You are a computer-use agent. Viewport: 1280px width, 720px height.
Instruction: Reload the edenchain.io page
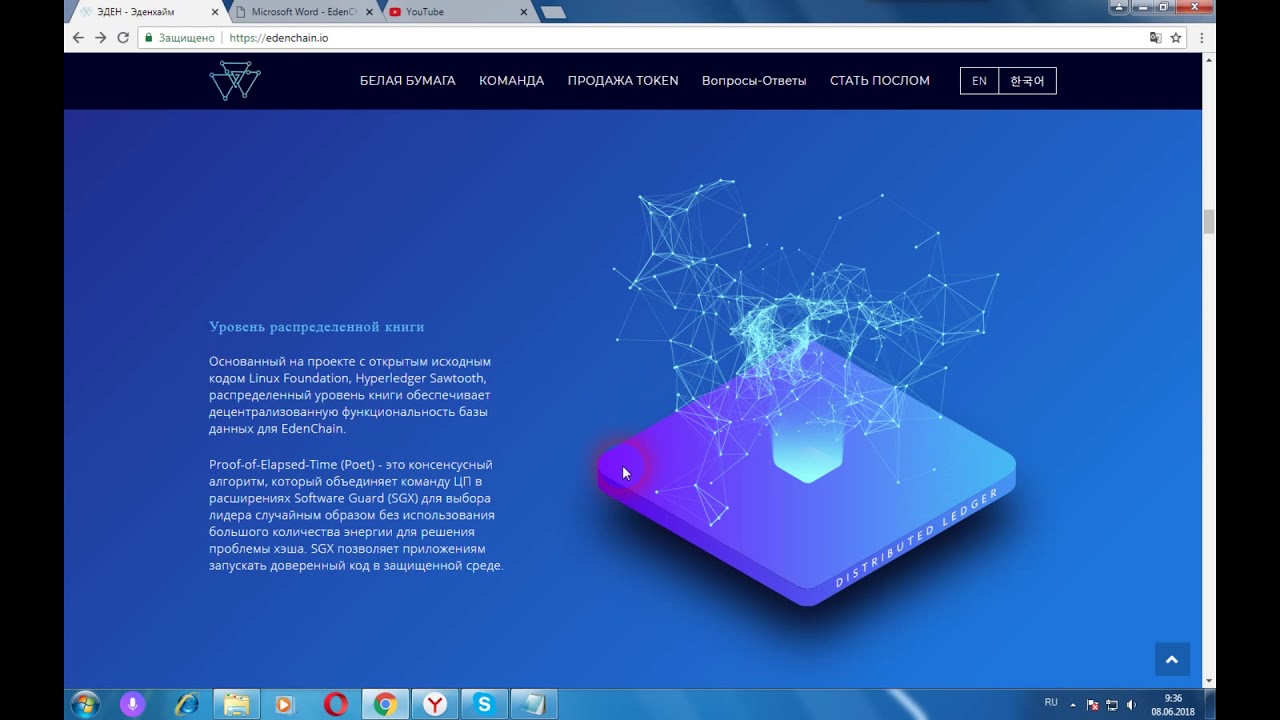(123, 38)
